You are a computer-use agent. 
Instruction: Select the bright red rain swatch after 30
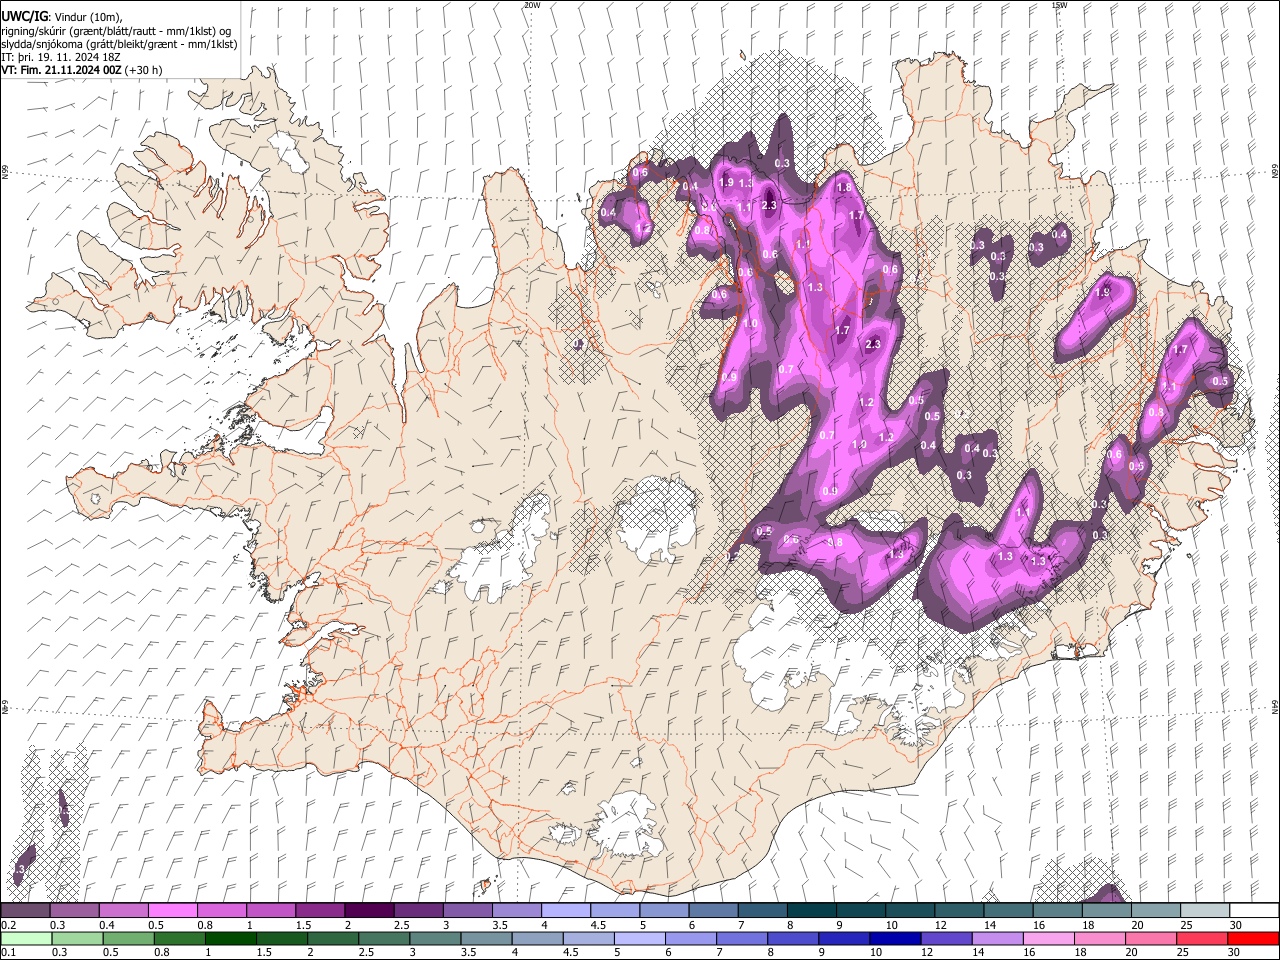click(x=1252, y=938)
